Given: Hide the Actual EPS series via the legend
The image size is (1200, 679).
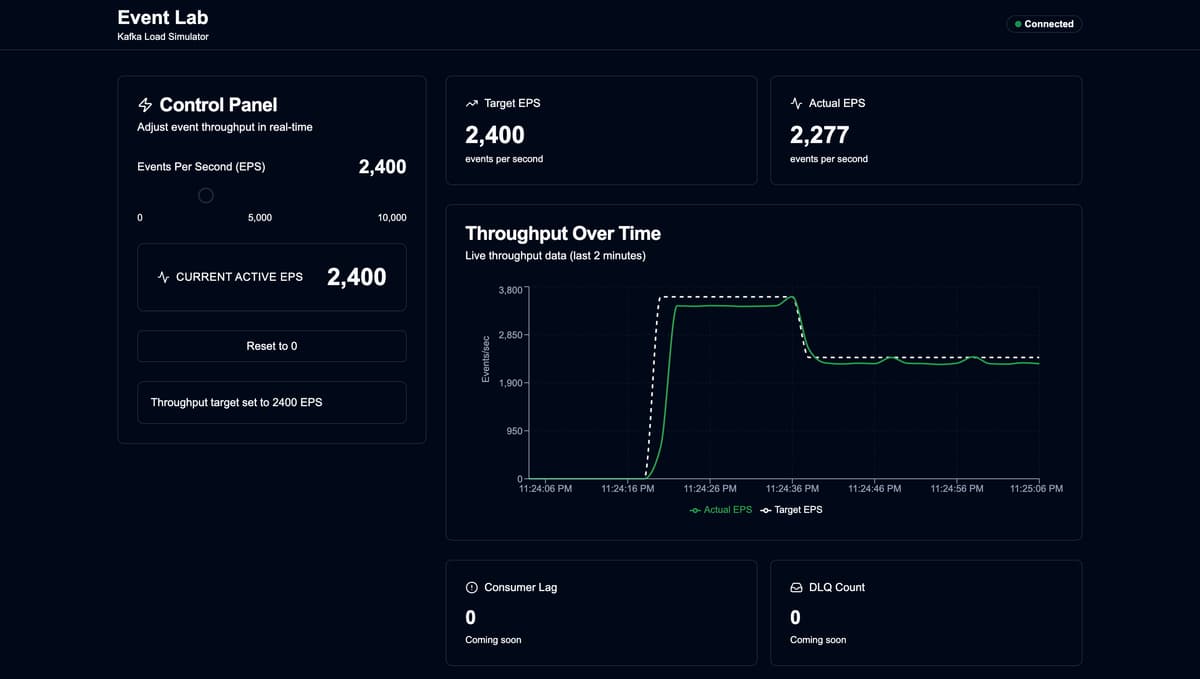Looking at the screenshot, I should 720,509.
